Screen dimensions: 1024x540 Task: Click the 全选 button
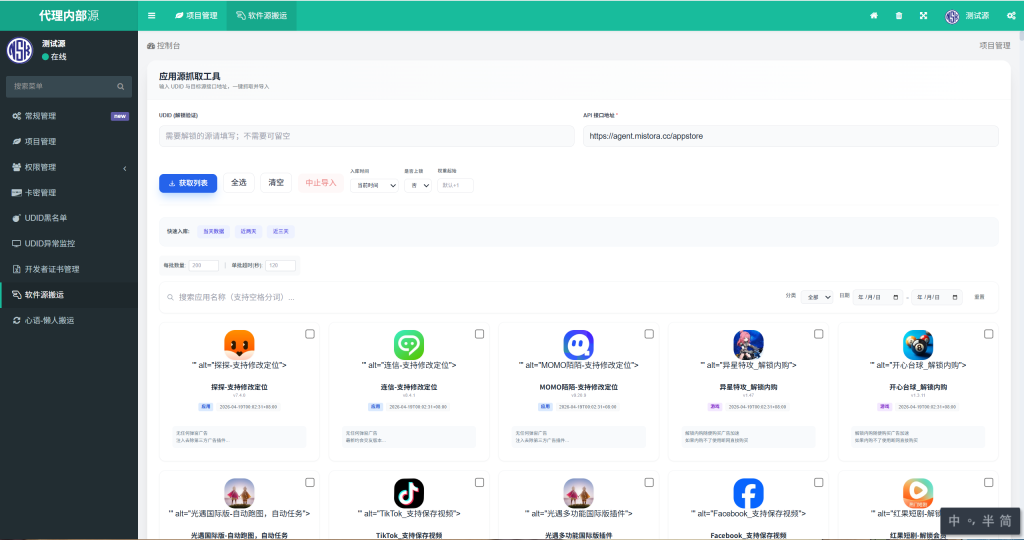point(239,183)
